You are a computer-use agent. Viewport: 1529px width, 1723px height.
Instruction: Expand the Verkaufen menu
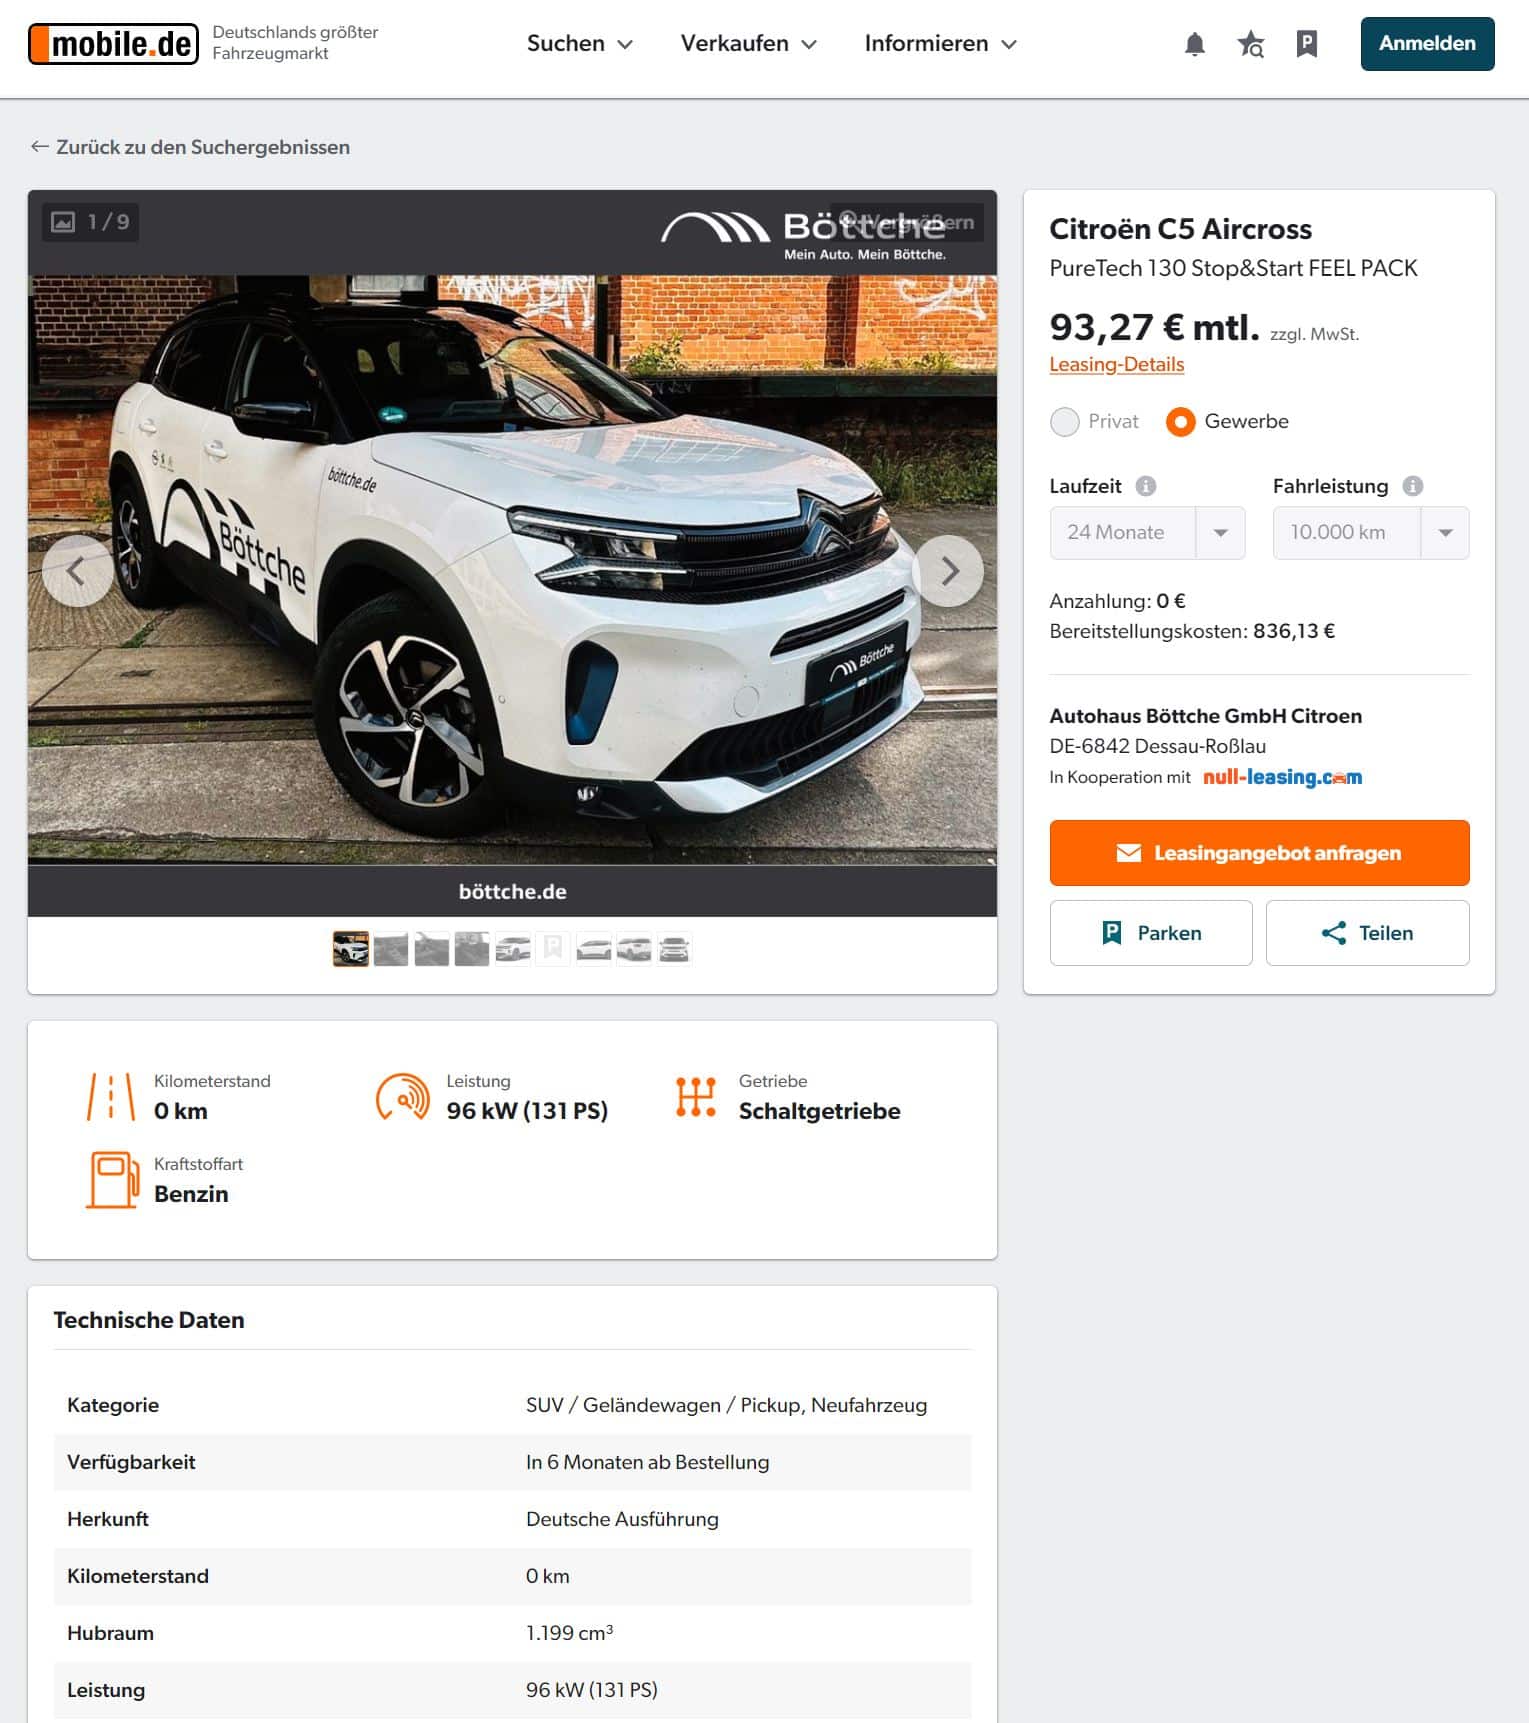pyautogui.click(x=749, y=44)
